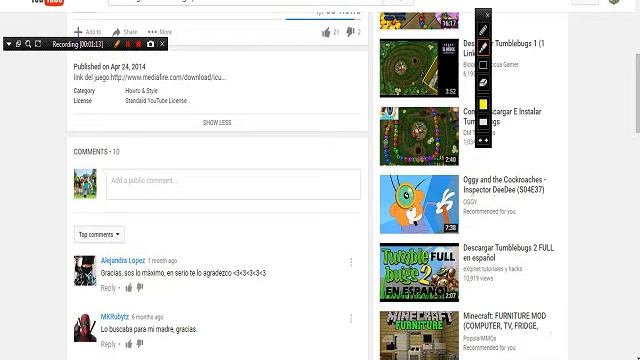Image resolution: width=640 pixels, height=360 pixels.
Task: Open the recorder toolbar dropdown arrow
Action: [x=9, y=44]
